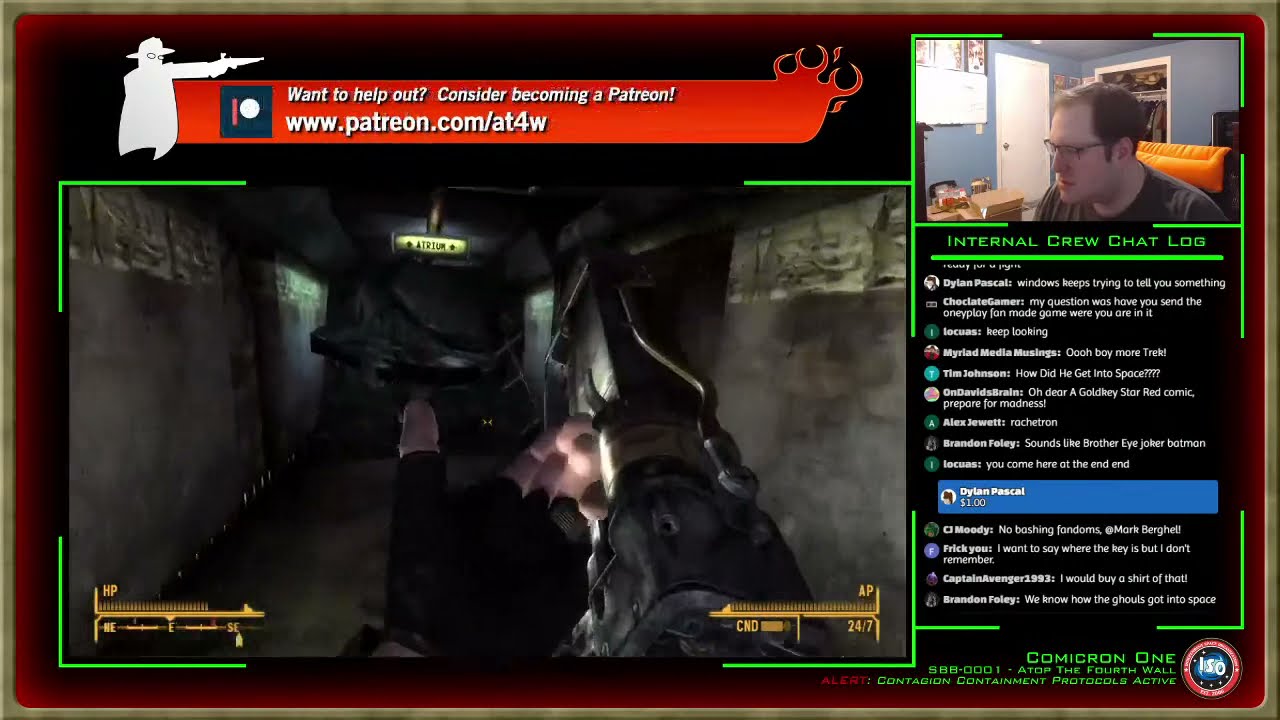Click Dylan Pascal's avatar in the blue donation card
Screen dimensions: 1280x720
point(949,497)
